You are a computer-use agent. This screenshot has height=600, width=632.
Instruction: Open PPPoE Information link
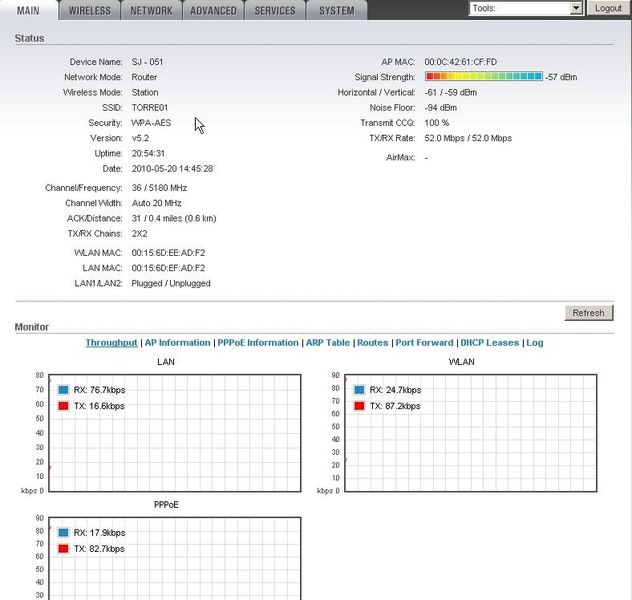tap(258, 343)
